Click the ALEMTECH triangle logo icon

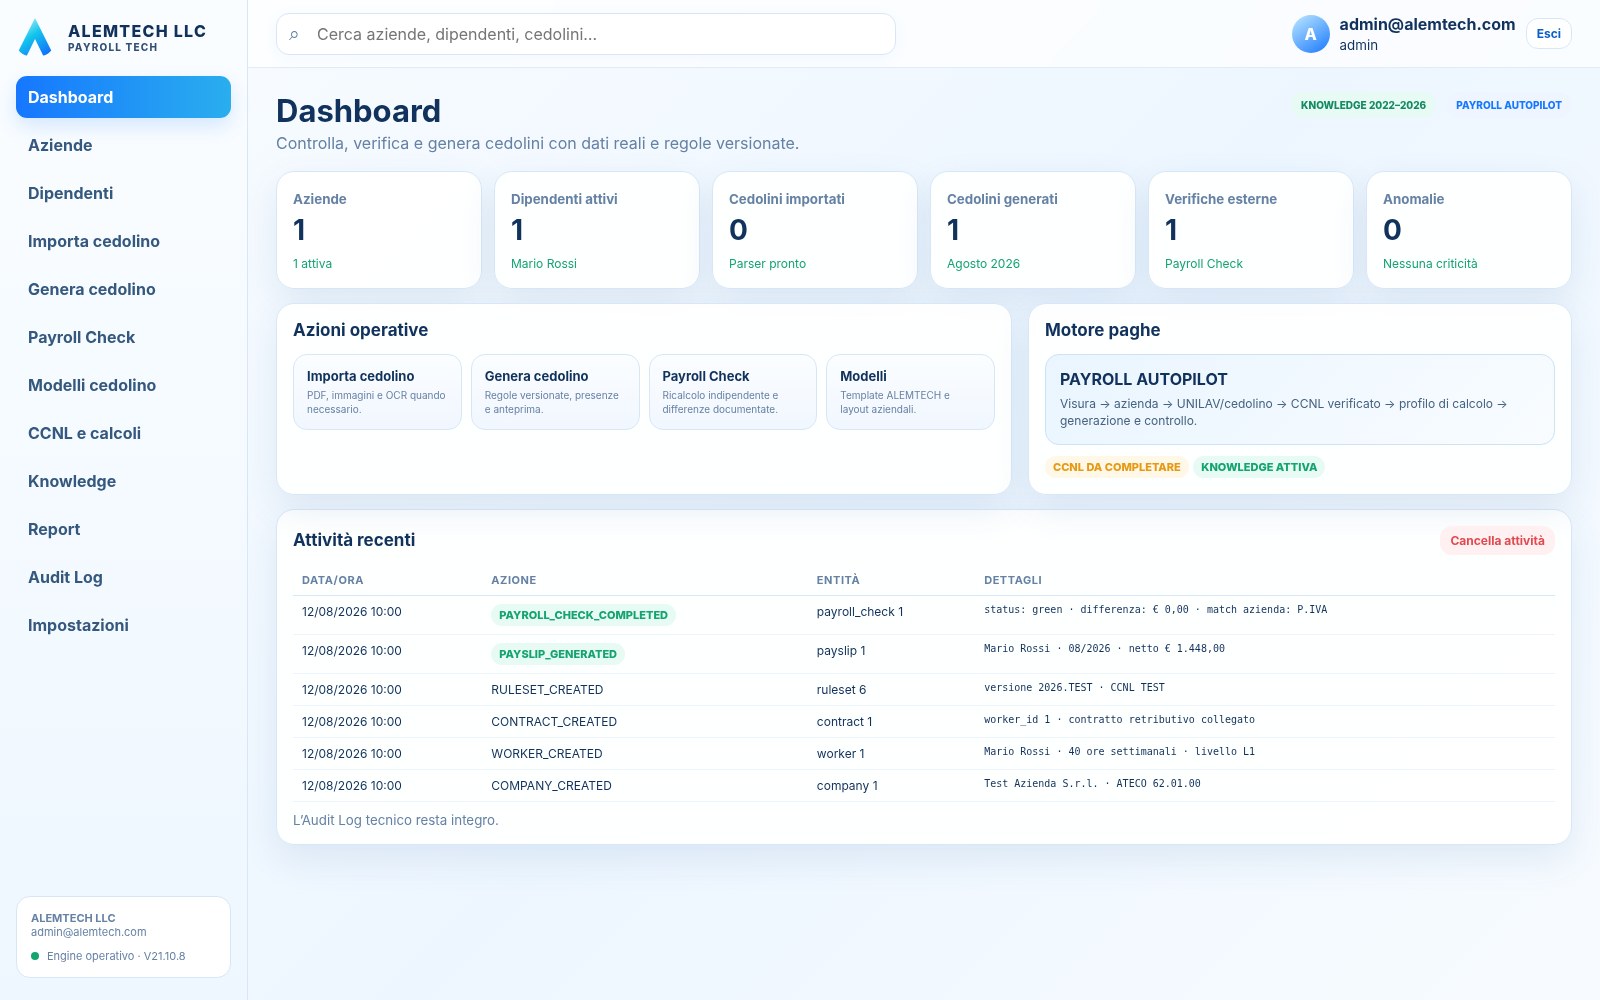(35, 37)
